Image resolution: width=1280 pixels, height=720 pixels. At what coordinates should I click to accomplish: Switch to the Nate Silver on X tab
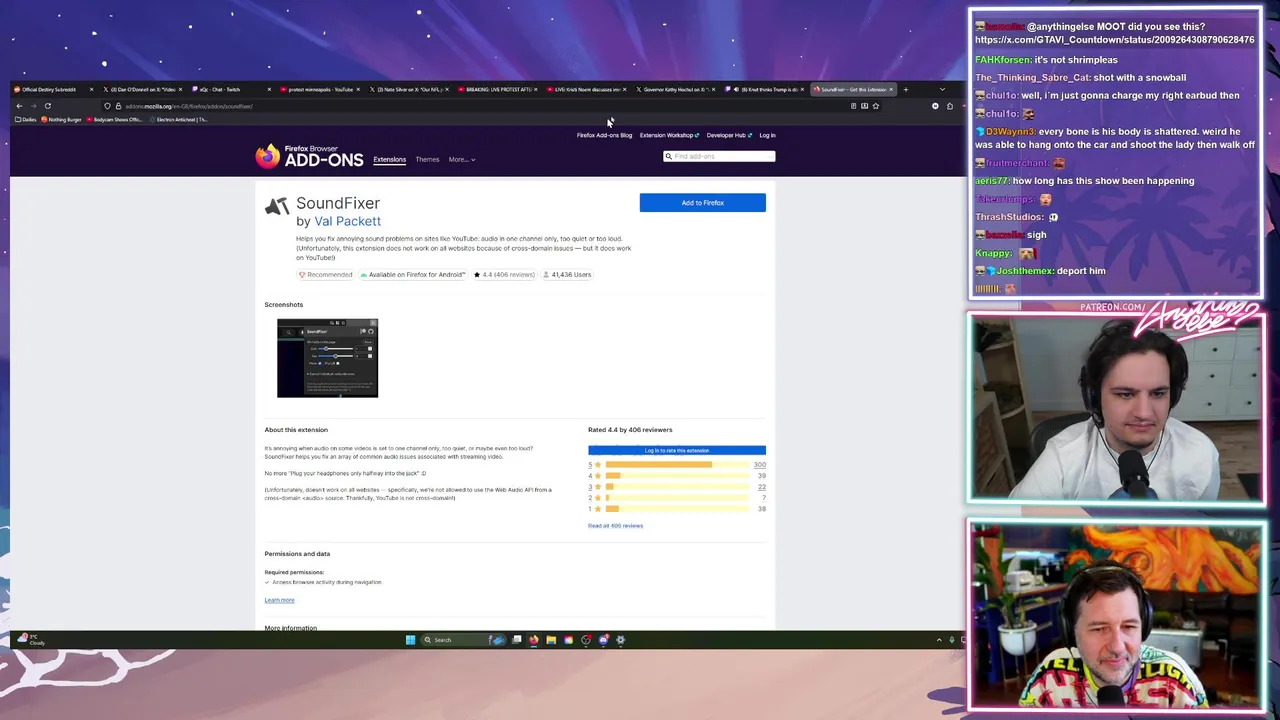click(408, 90)
